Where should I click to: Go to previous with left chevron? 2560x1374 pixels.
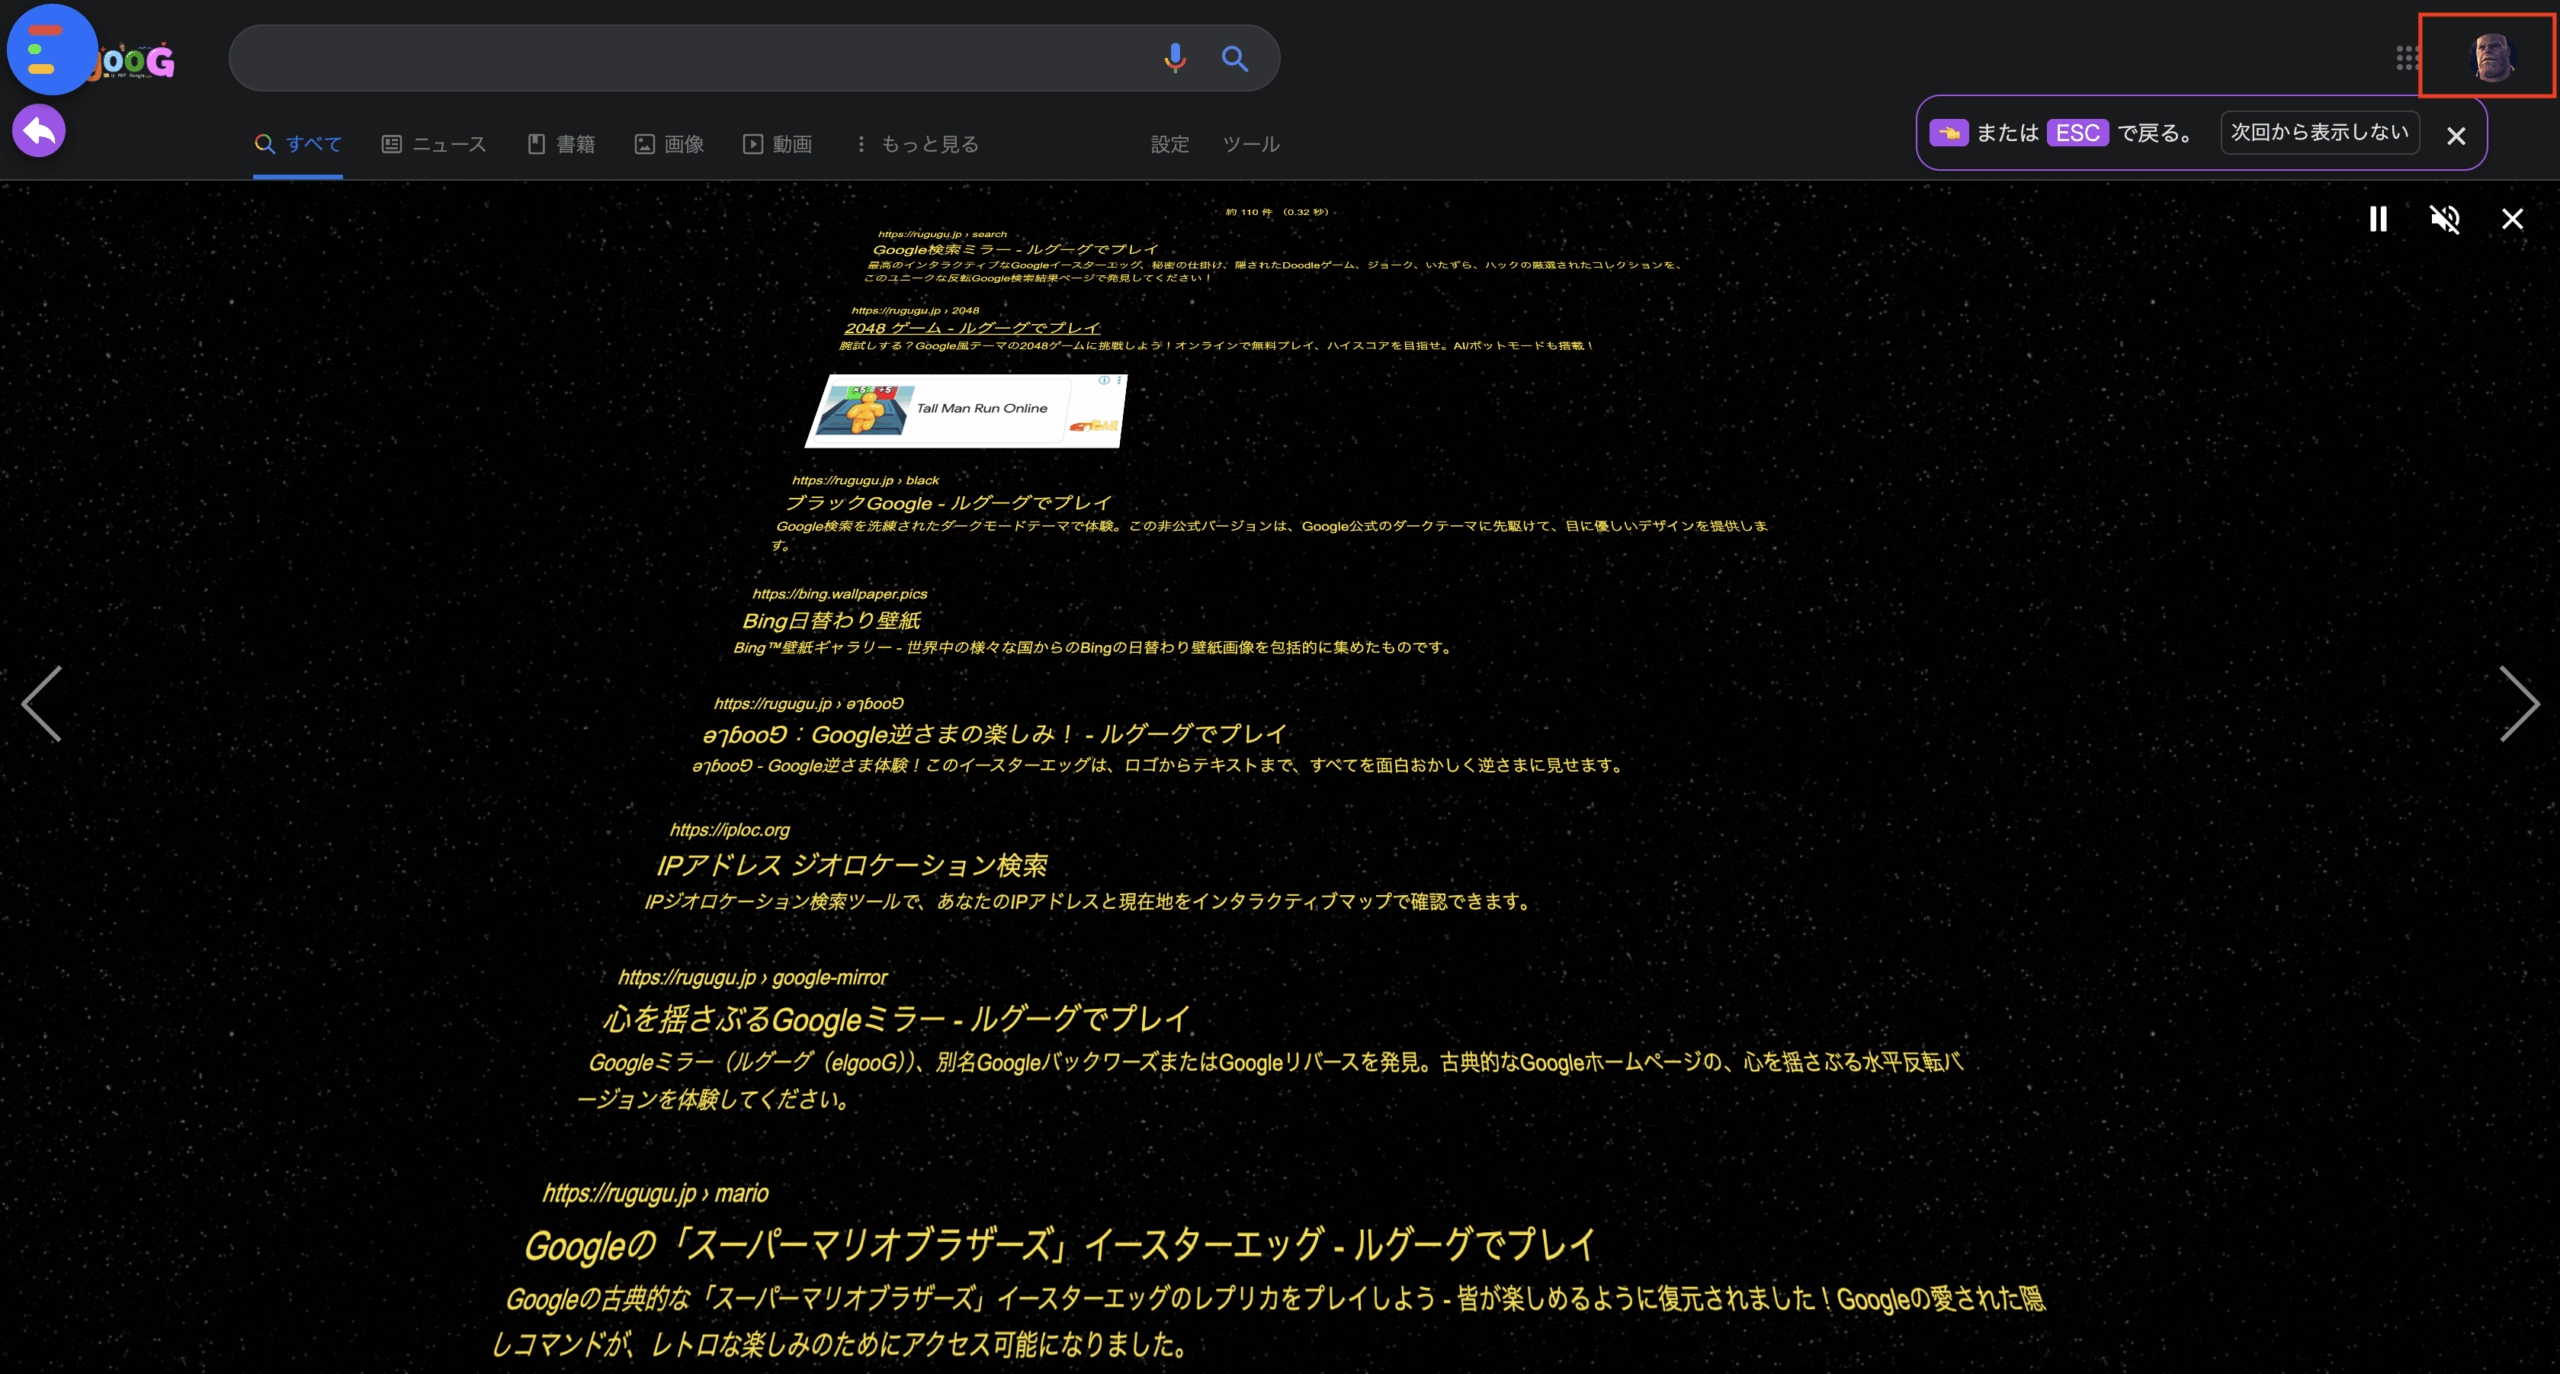pos(42,704)
